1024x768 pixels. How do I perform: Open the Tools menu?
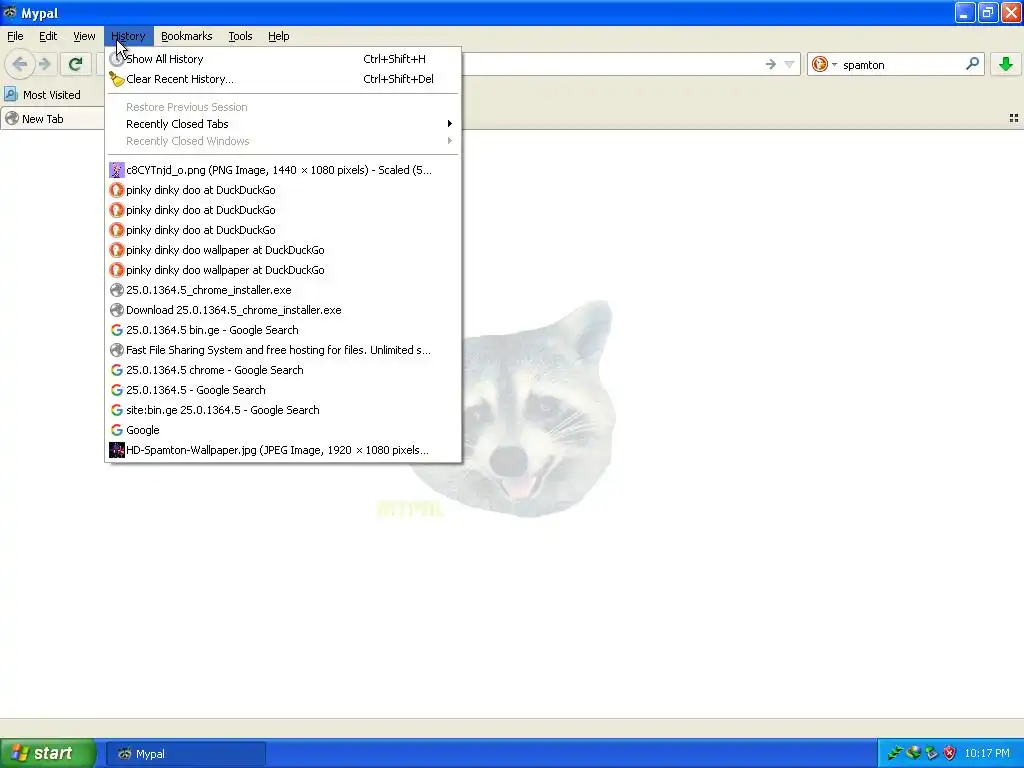[240, 36]
